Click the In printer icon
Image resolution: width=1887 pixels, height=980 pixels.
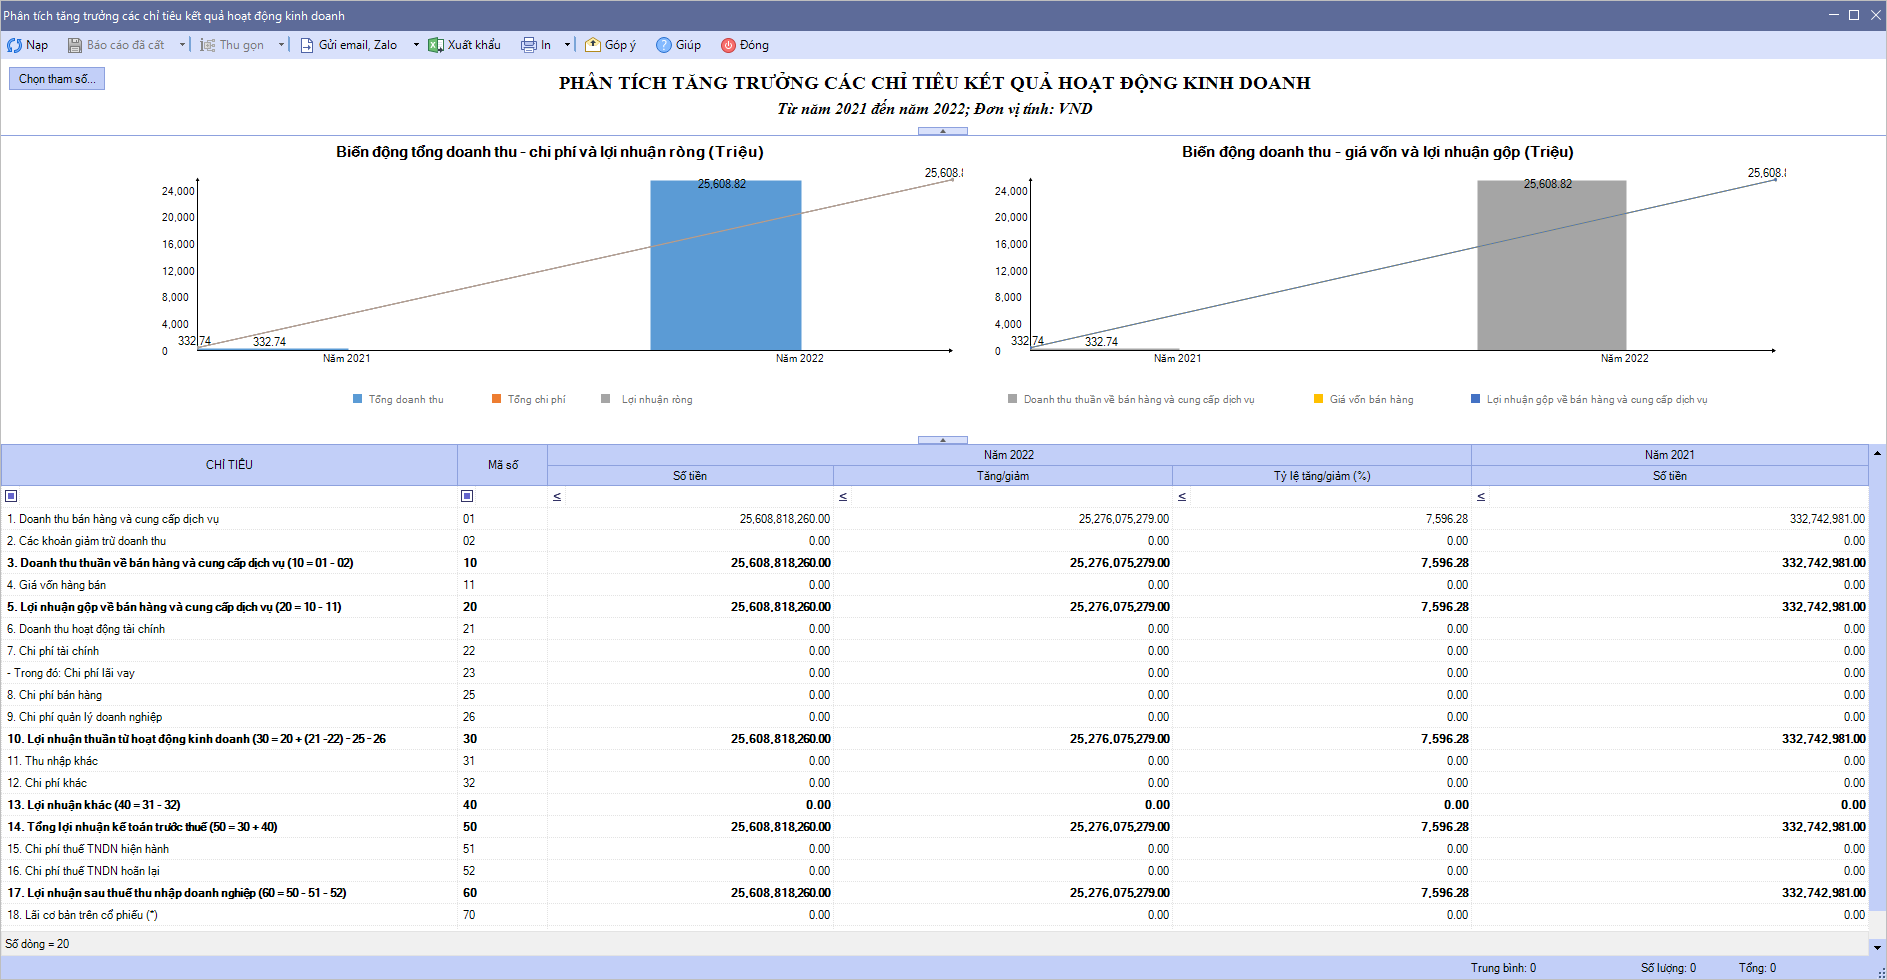tap(528, 45)
